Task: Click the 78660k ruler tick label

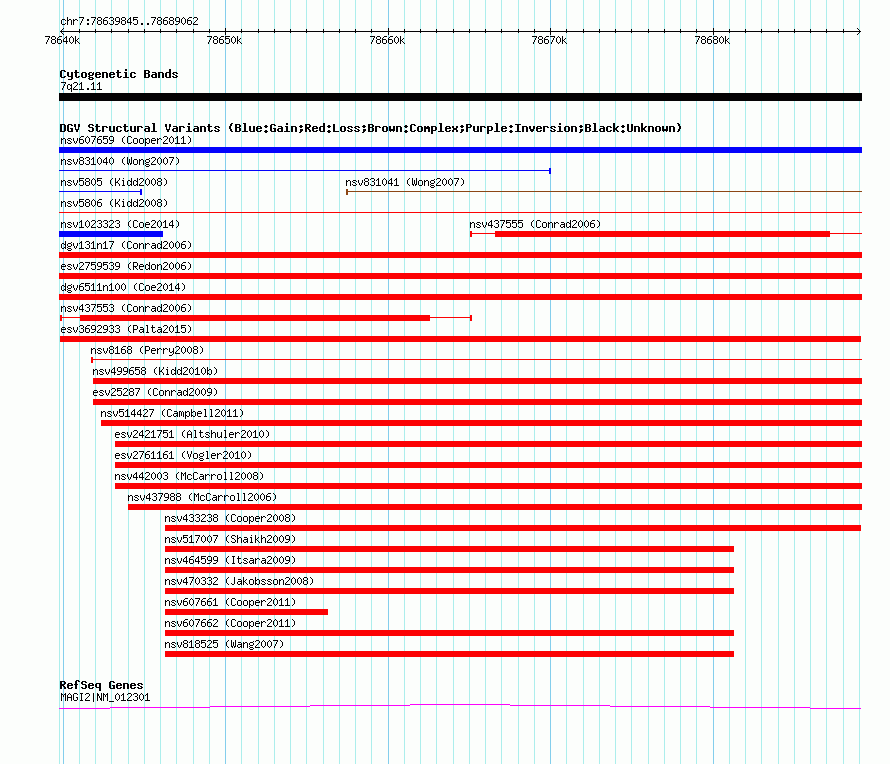Action: pos(387,40)
